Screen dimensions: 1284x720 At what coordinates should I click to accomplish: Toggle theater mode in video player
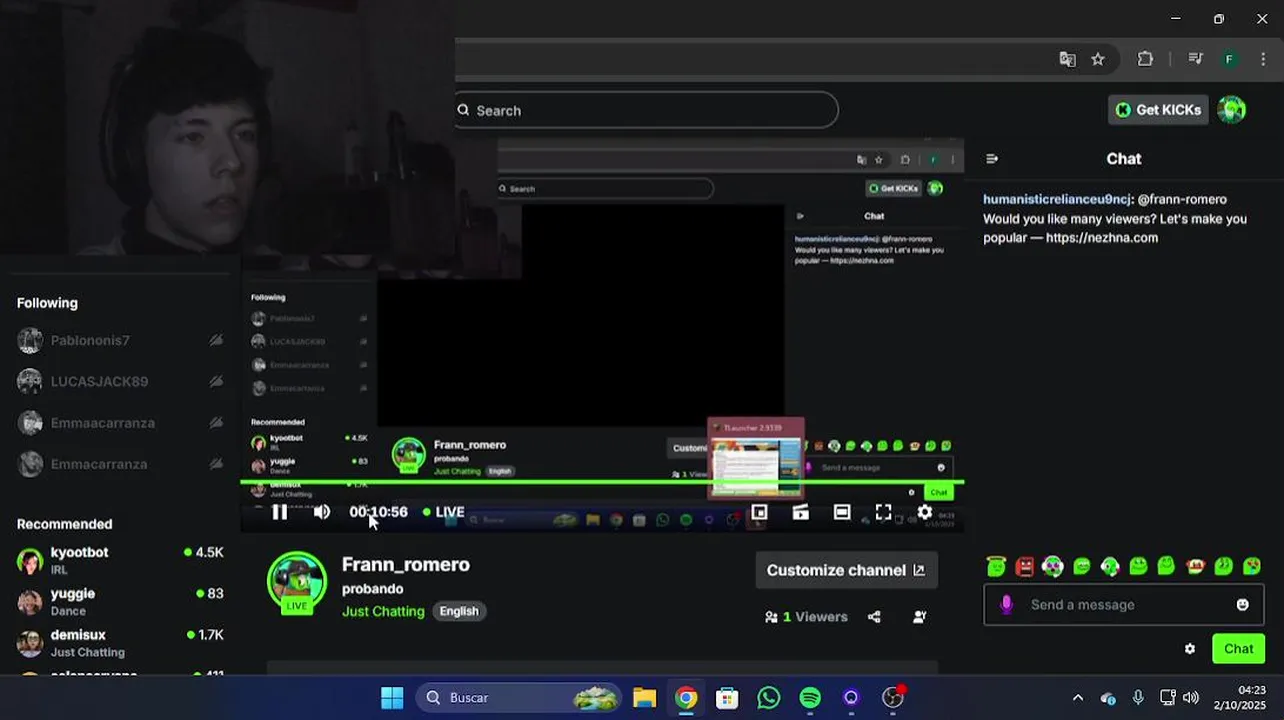[x=842, y=512]
